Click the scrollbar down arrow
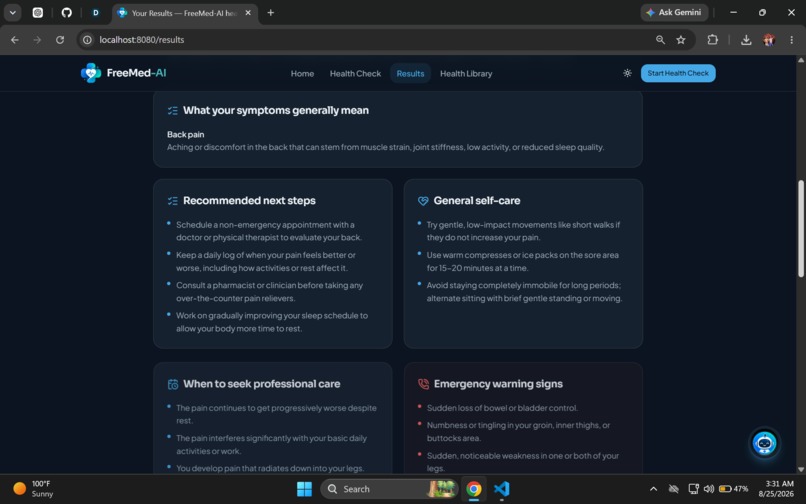Viewport: 806px width, 504px height. (801, 469)
